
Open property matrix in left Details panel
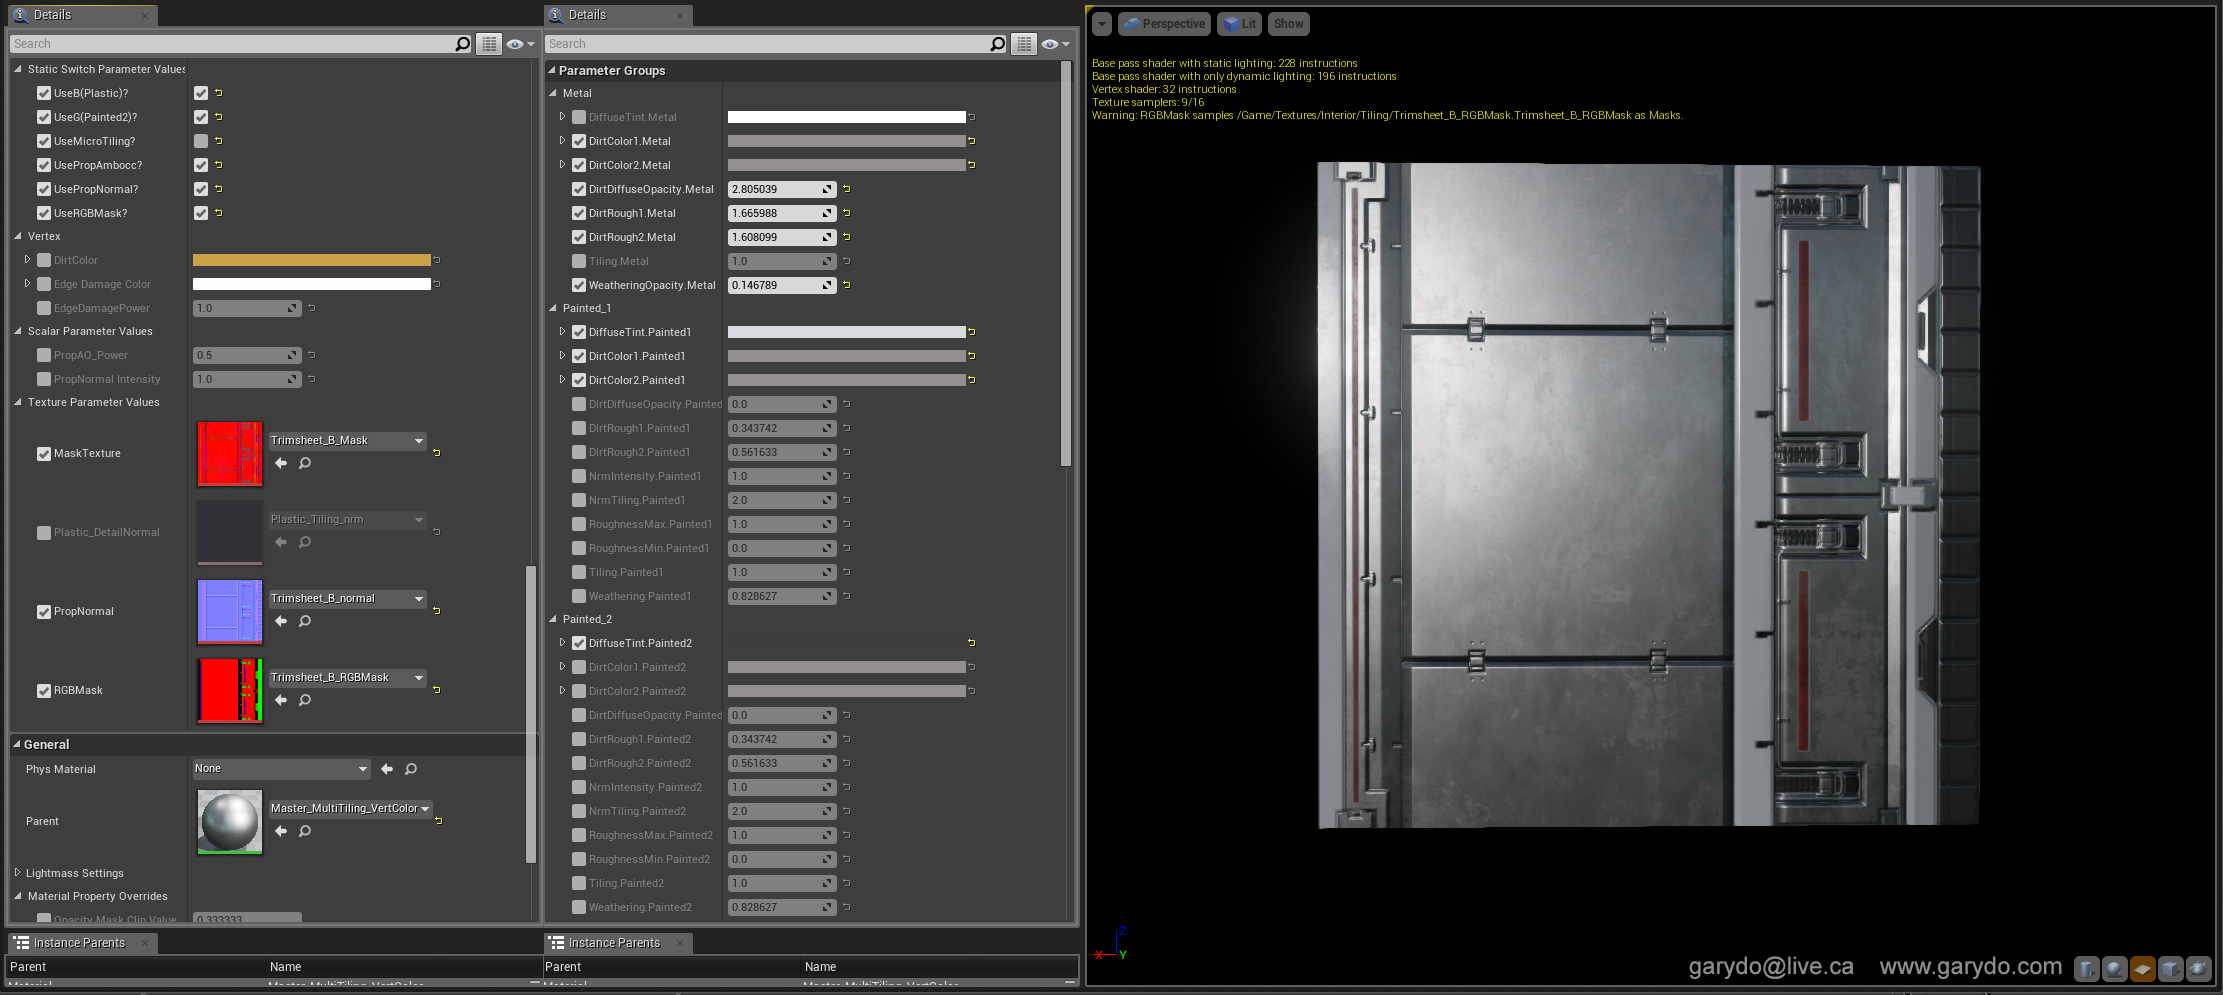(x=488, y=44)
